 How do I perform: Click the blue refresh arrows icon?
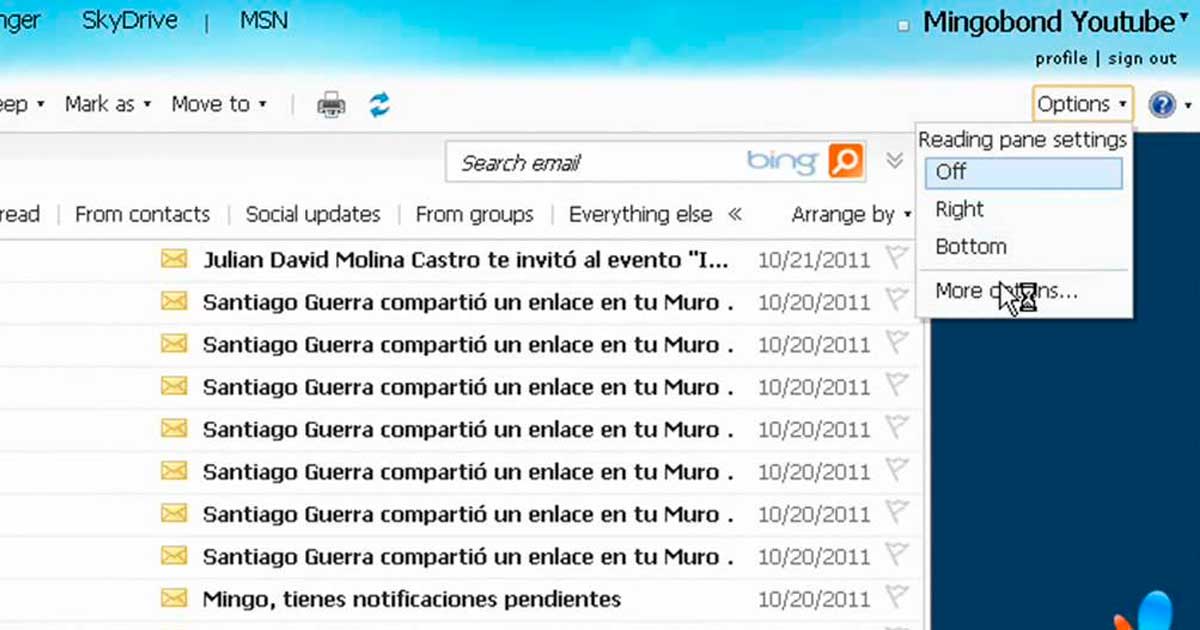(x=379, y=104)
